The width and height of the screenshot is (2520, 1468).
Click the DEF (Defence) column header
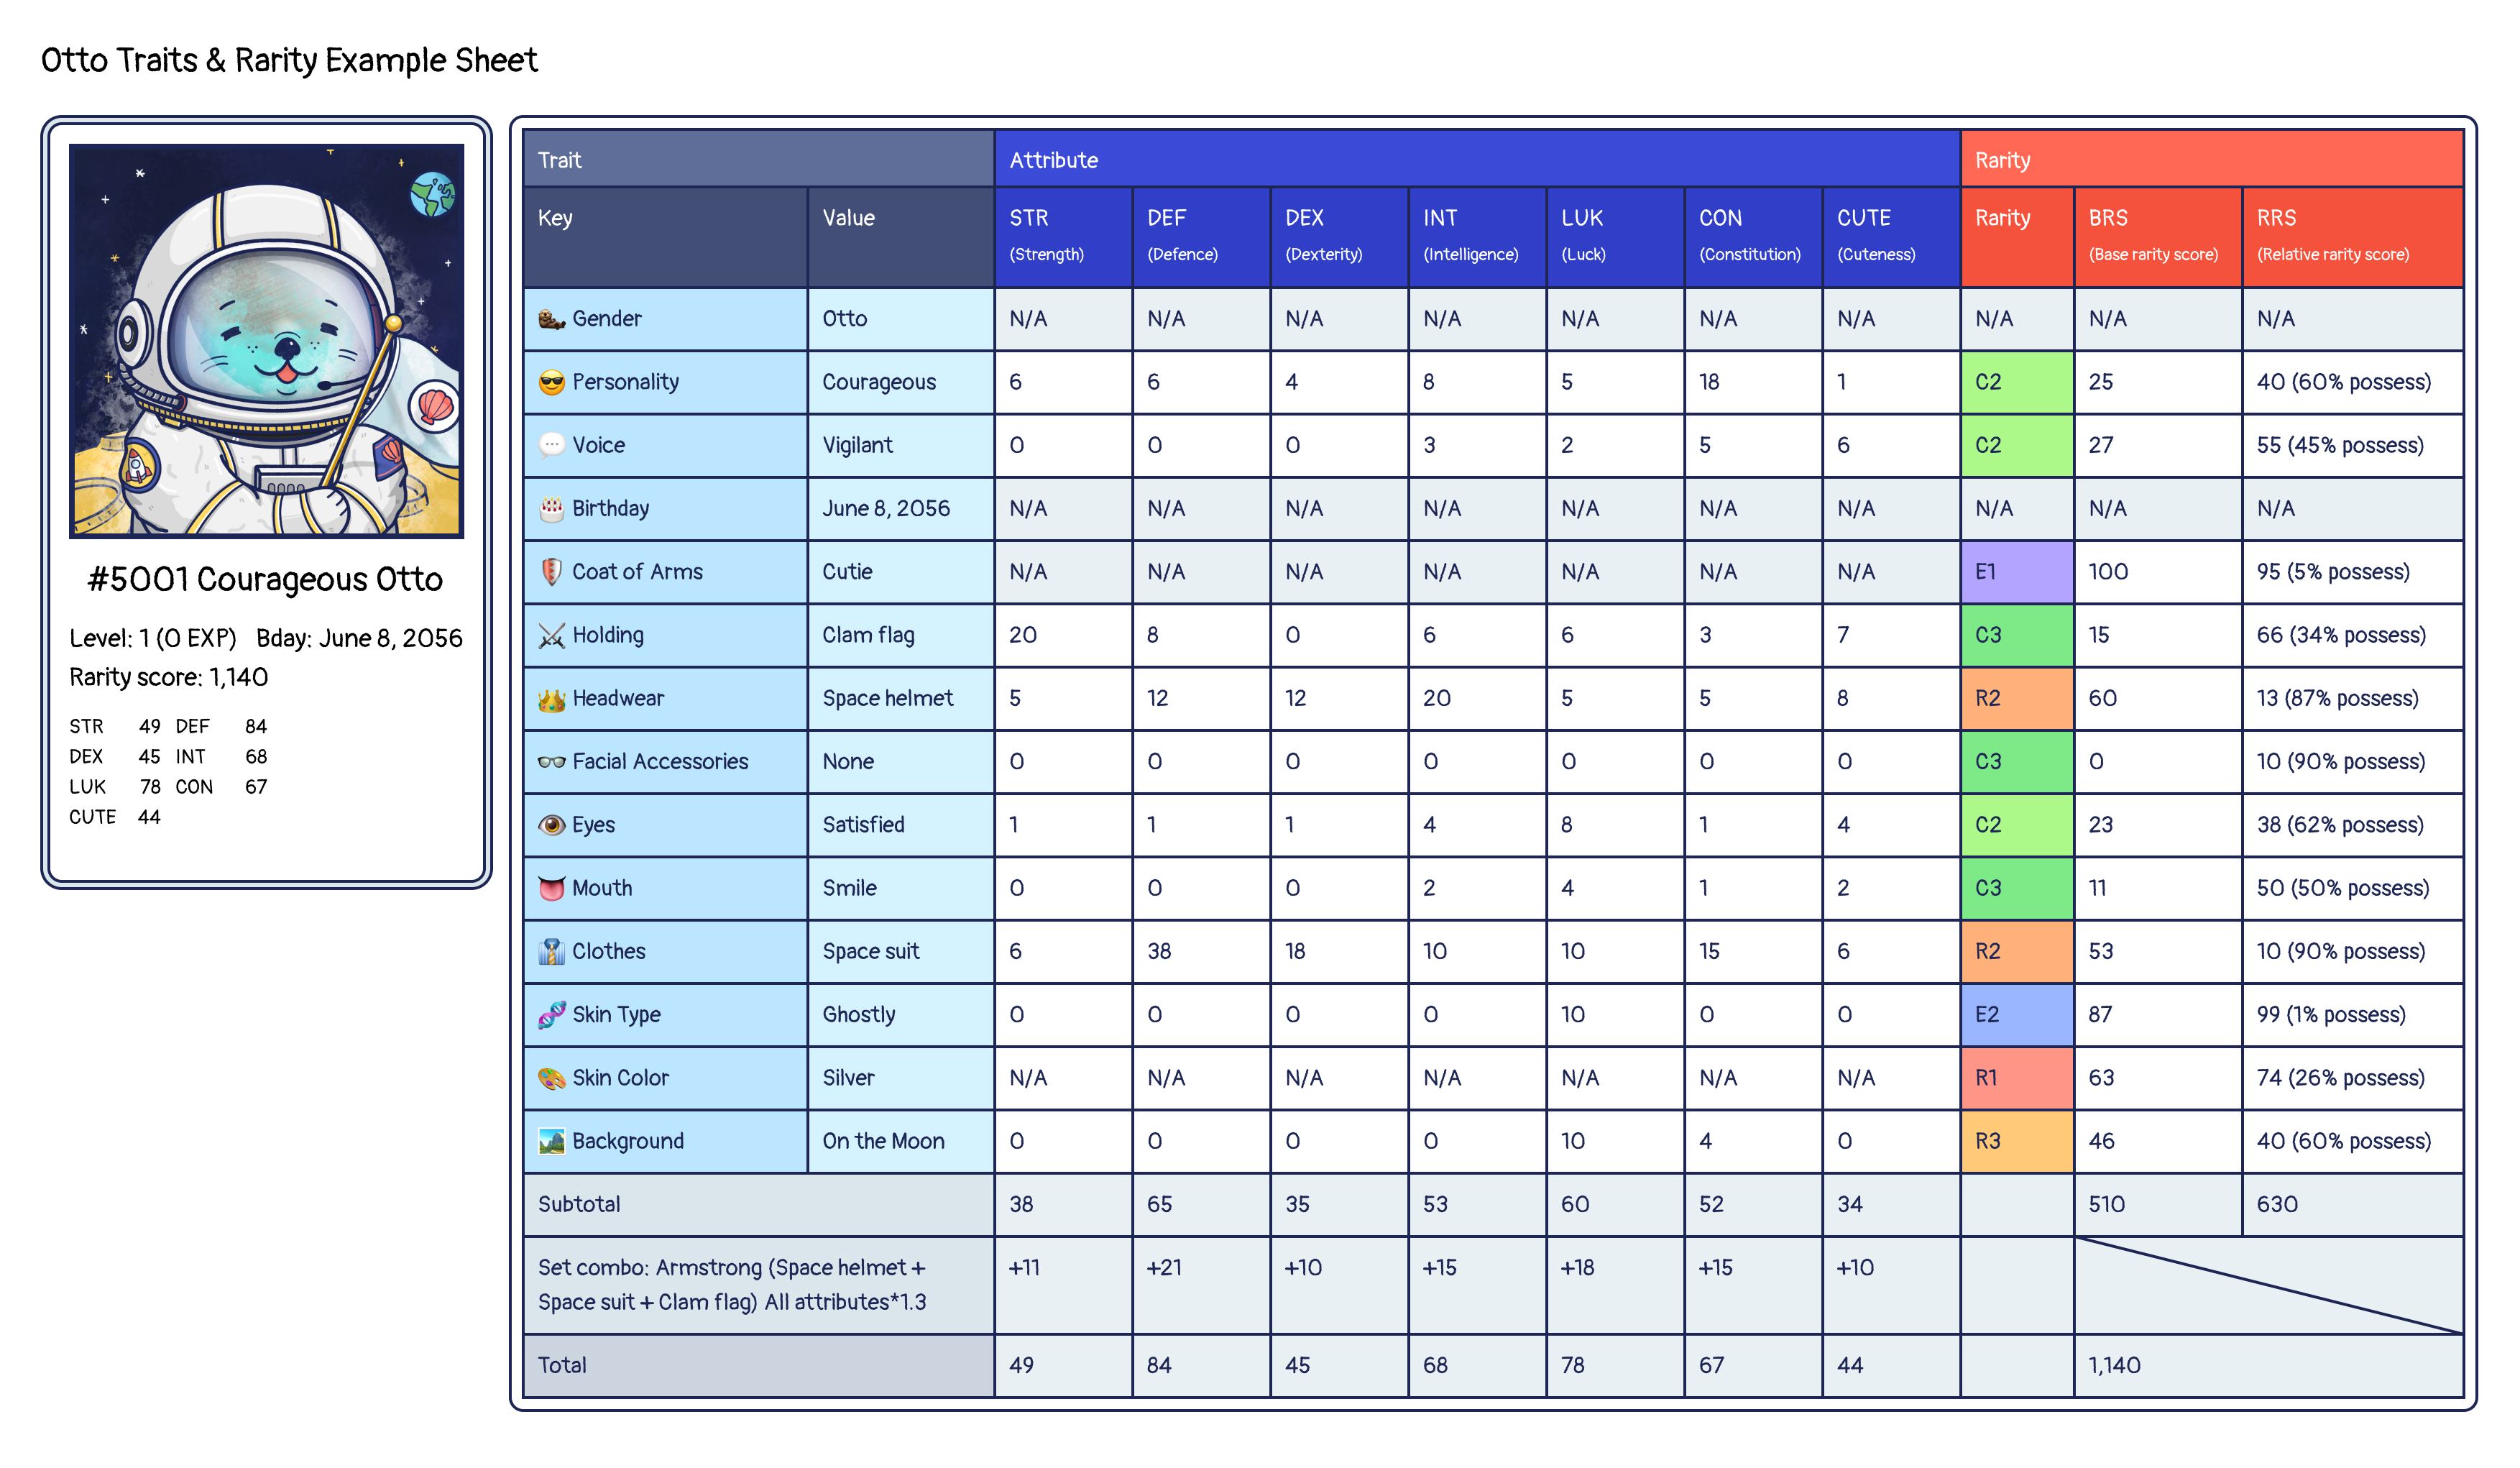1201,237
